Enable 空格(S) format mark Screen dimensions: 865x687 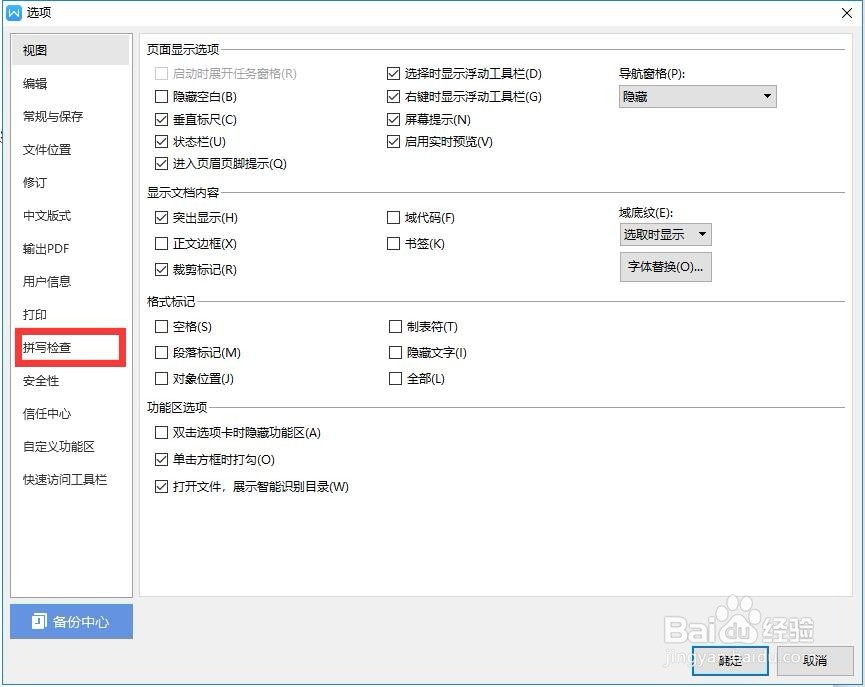[x=161, y=327]
